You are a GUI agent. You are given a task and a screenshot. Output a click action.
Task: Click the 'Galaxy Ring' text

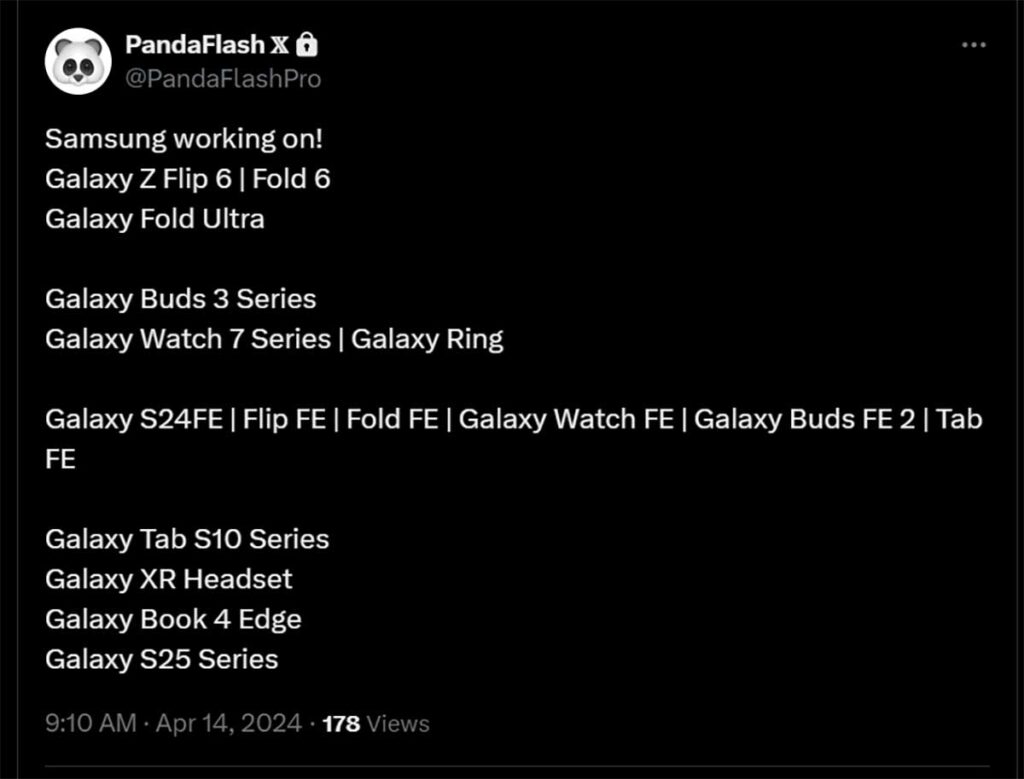coord(427,339)
